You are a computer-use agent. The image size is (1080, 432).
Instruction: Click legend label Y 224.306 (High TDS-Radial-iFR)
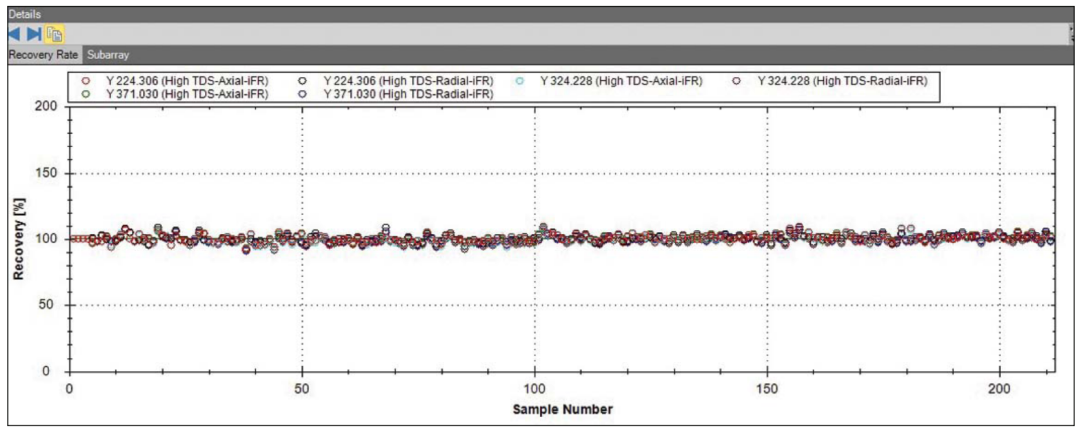point(408,80)
